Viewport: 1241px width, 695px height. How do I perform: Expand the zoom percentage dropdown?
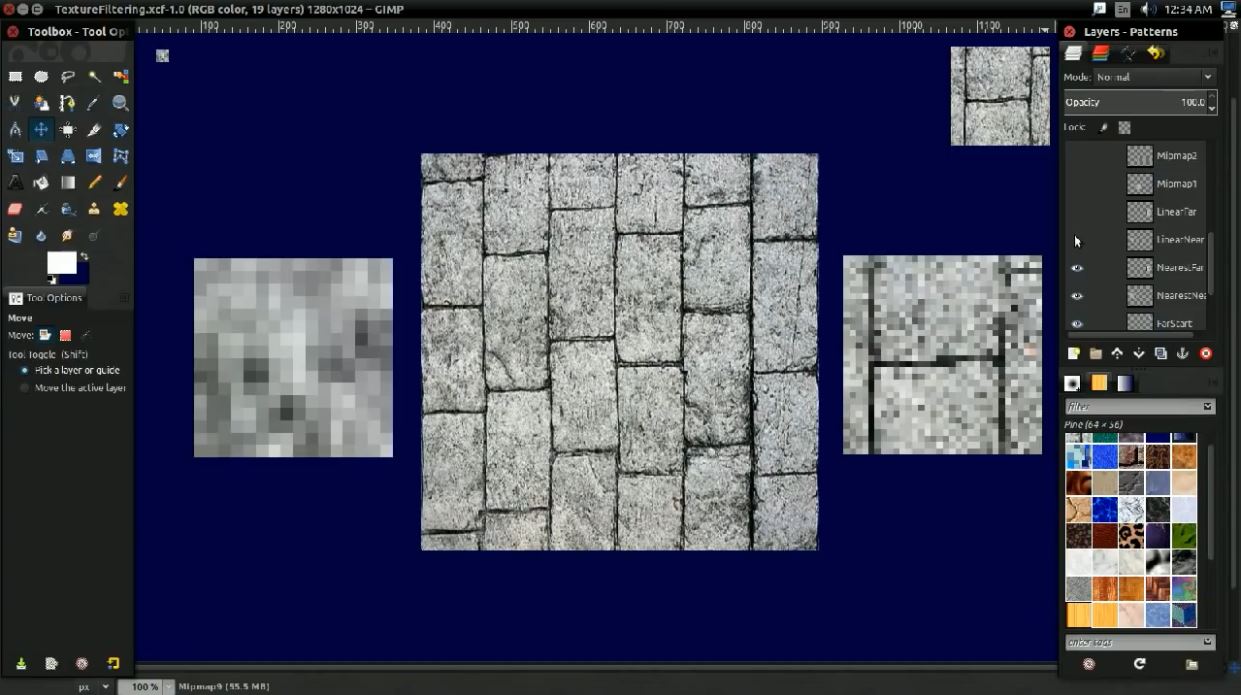(x=168, y=687)
